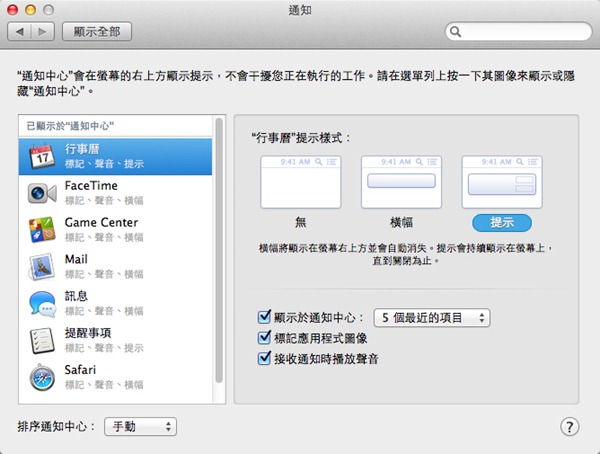Open the 5 個最近的項目 dropdown
This screenshot has height=454, width=600.
coord(432,318)
